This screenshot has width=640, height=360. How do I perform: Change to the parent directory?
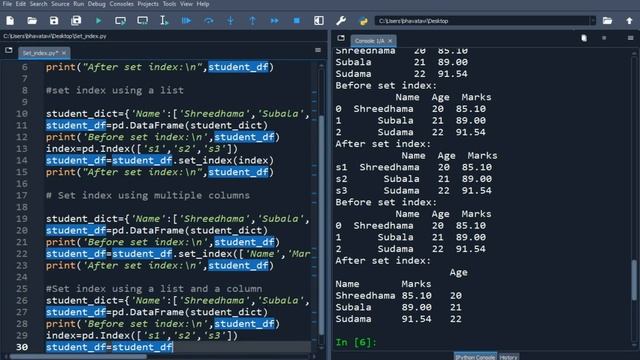[629, 21]
